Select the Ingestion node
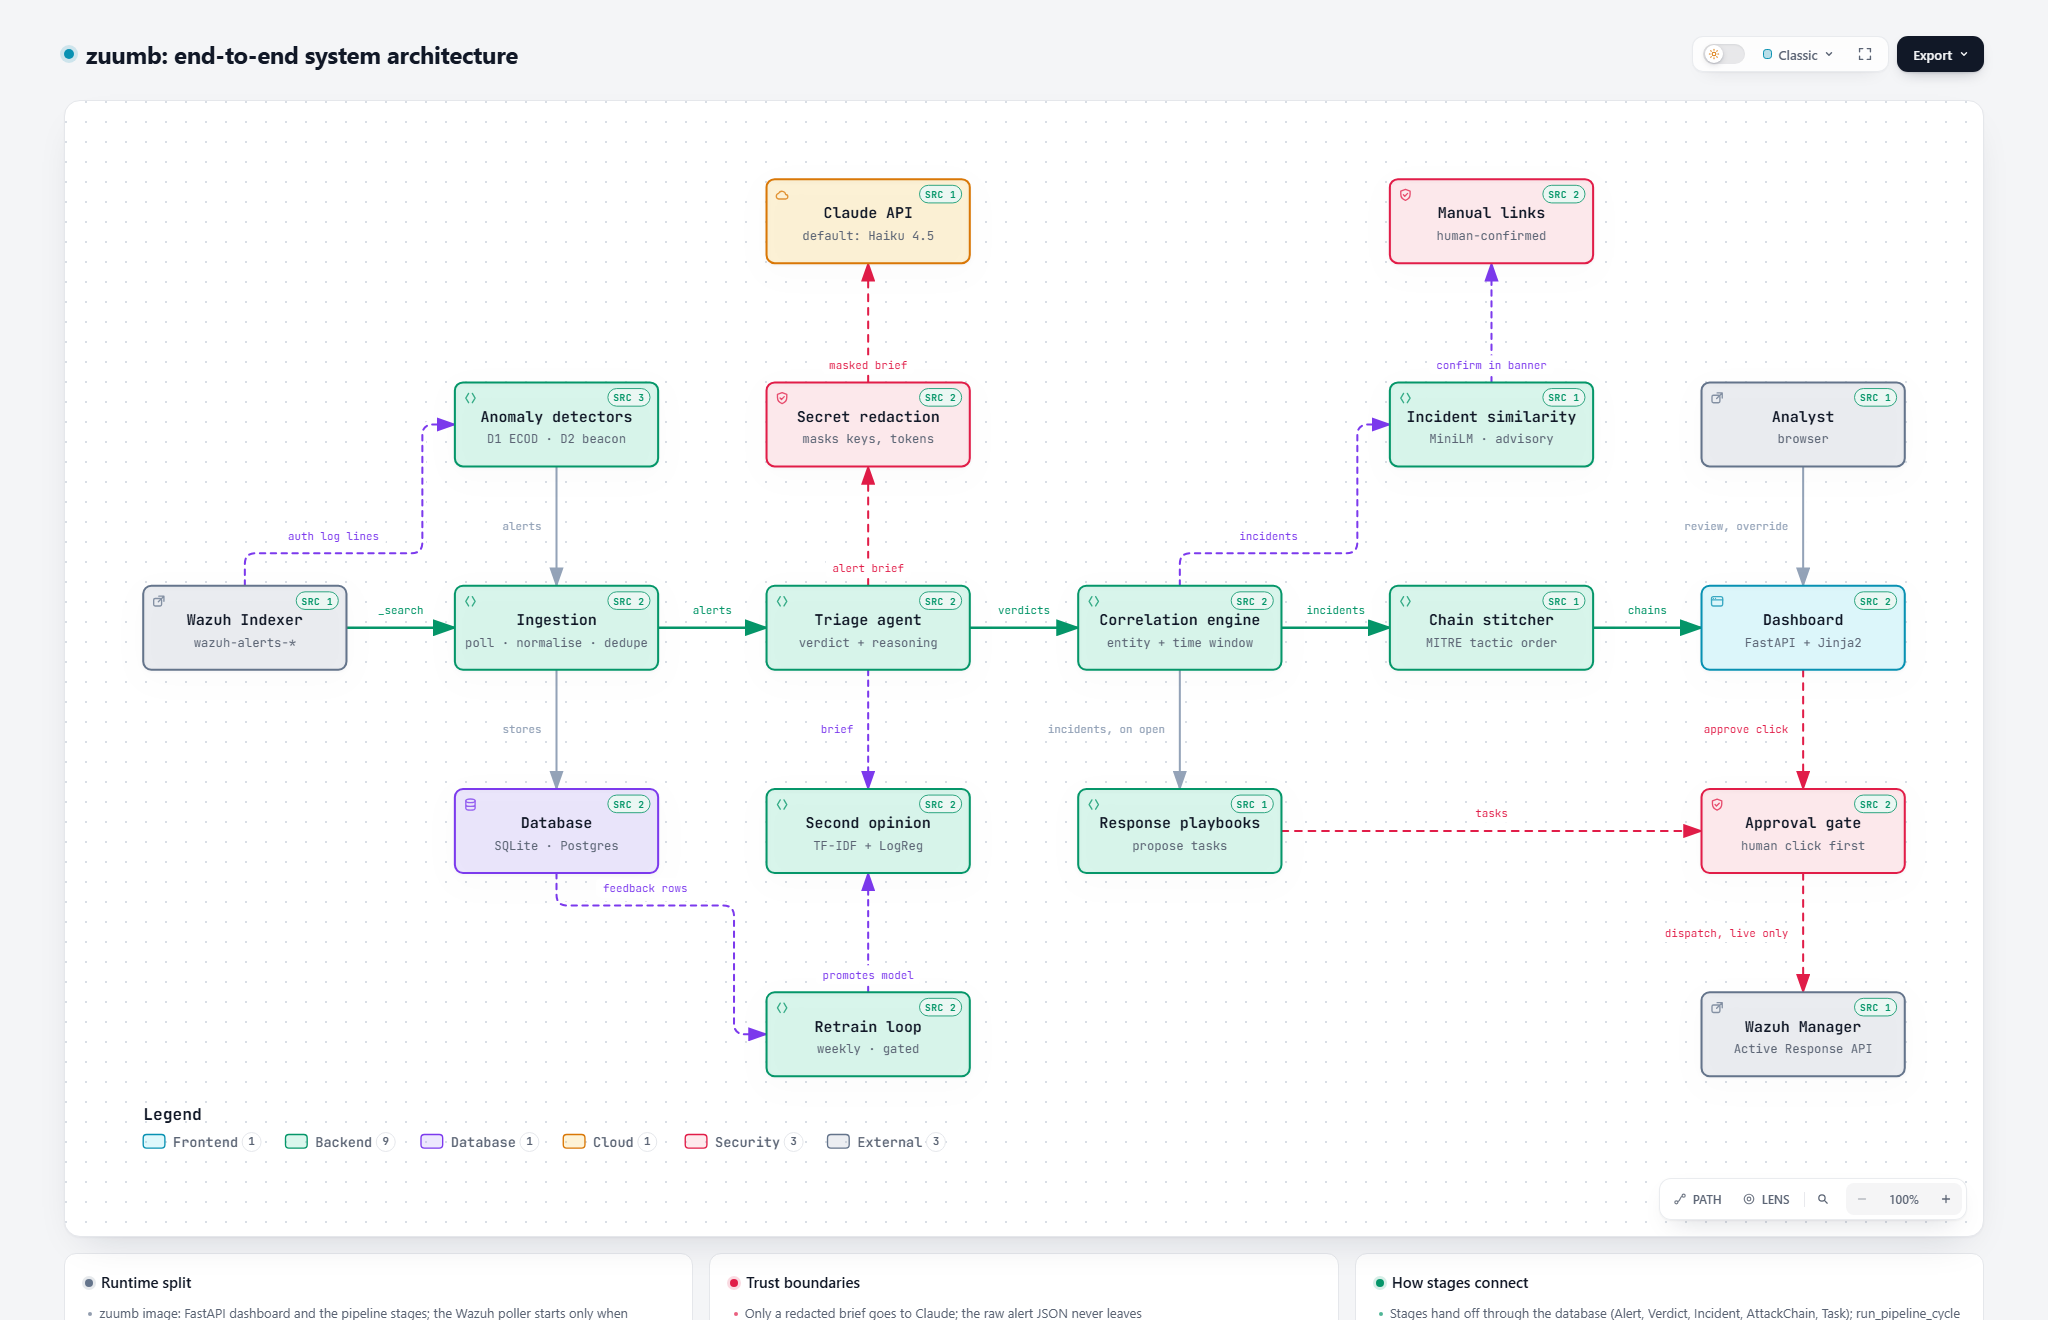2048x1320 pixels. pyautogui.click(x=556, y=628)
